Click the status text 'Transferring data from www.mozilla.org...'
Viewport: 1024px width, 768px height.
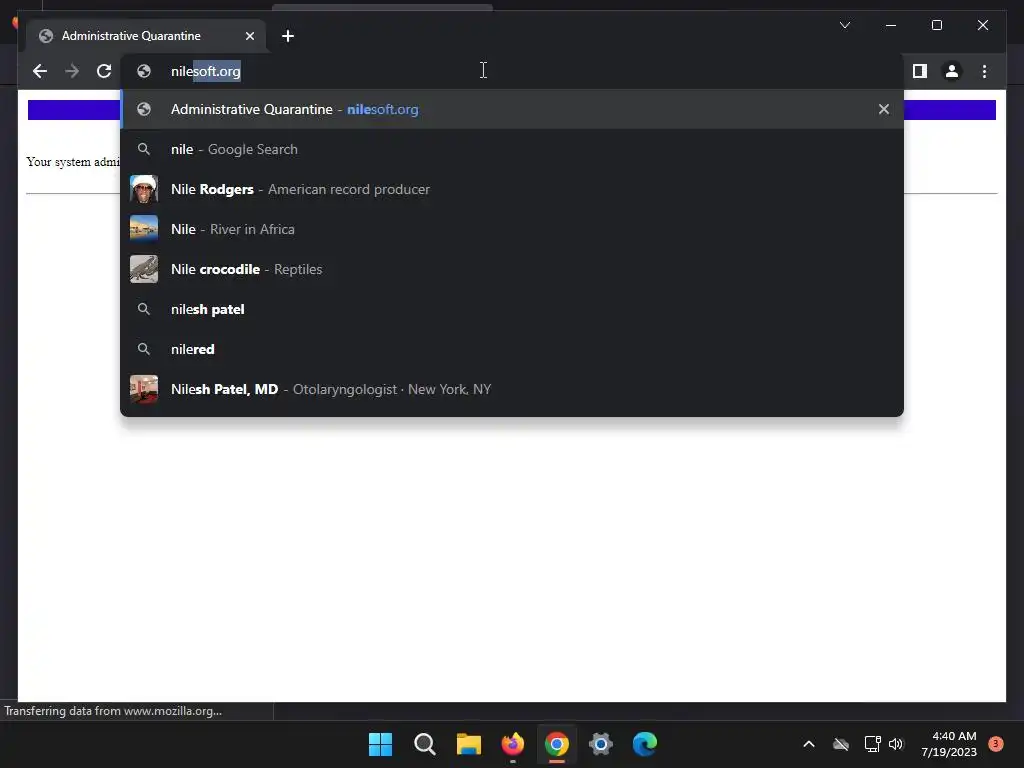113,711
